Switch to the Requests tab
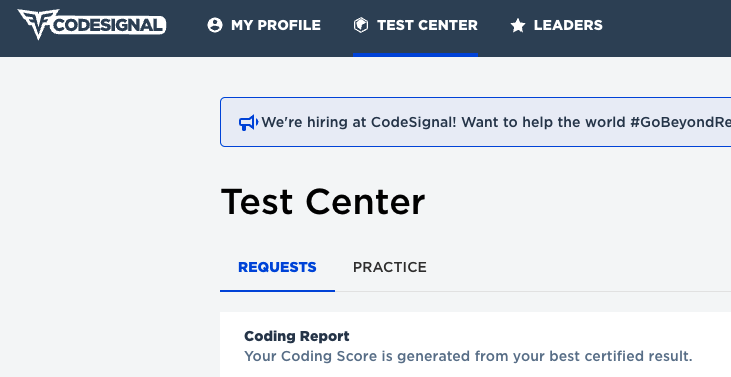This screenshot has height=377, width=731. pos(277,267)
